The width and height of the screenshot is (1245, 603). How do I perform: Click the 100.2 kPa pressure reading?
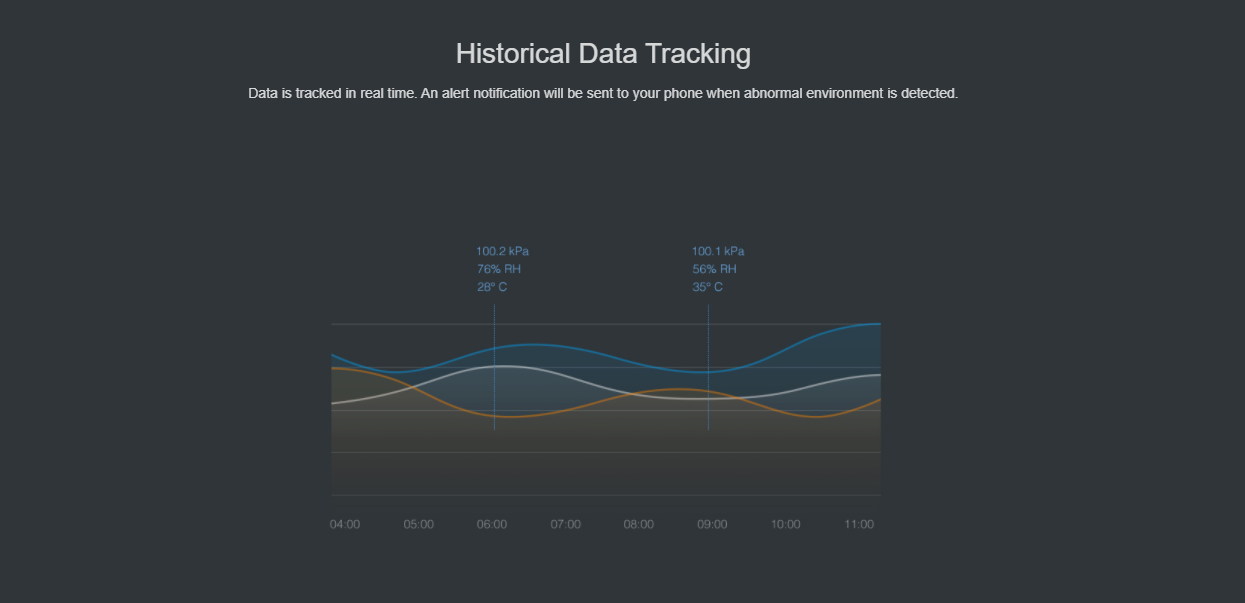pyautogui.click(x=502, y=251)
